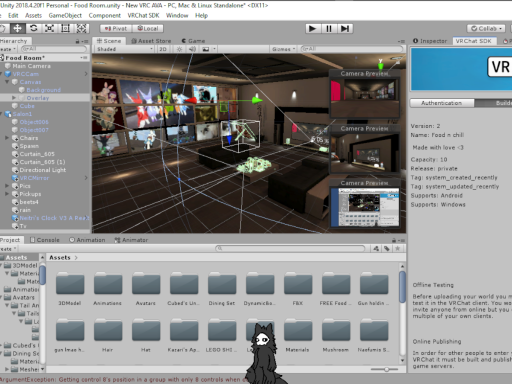The height and width of the screenshot is (384, 512).
Task: Select VRCCam in Hierarchy
Action: (25, 74)
